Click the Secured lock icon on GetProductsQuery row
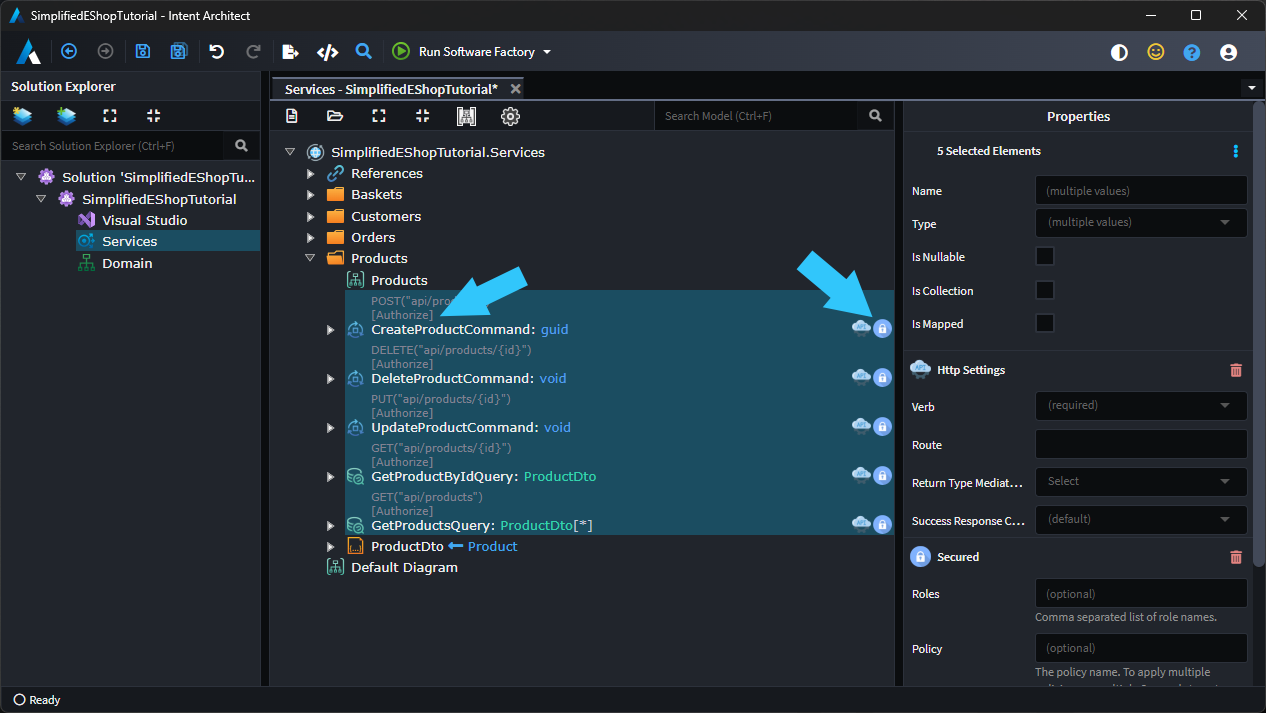The width and height of the screenshot is (1266, 713). click(x=882, y=524)
